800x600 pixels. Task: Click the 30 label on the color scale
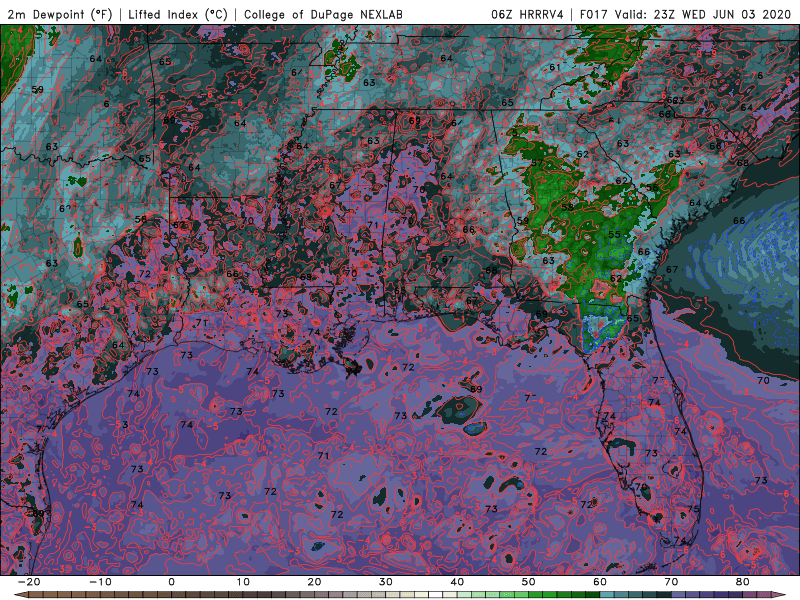point(386,582)
